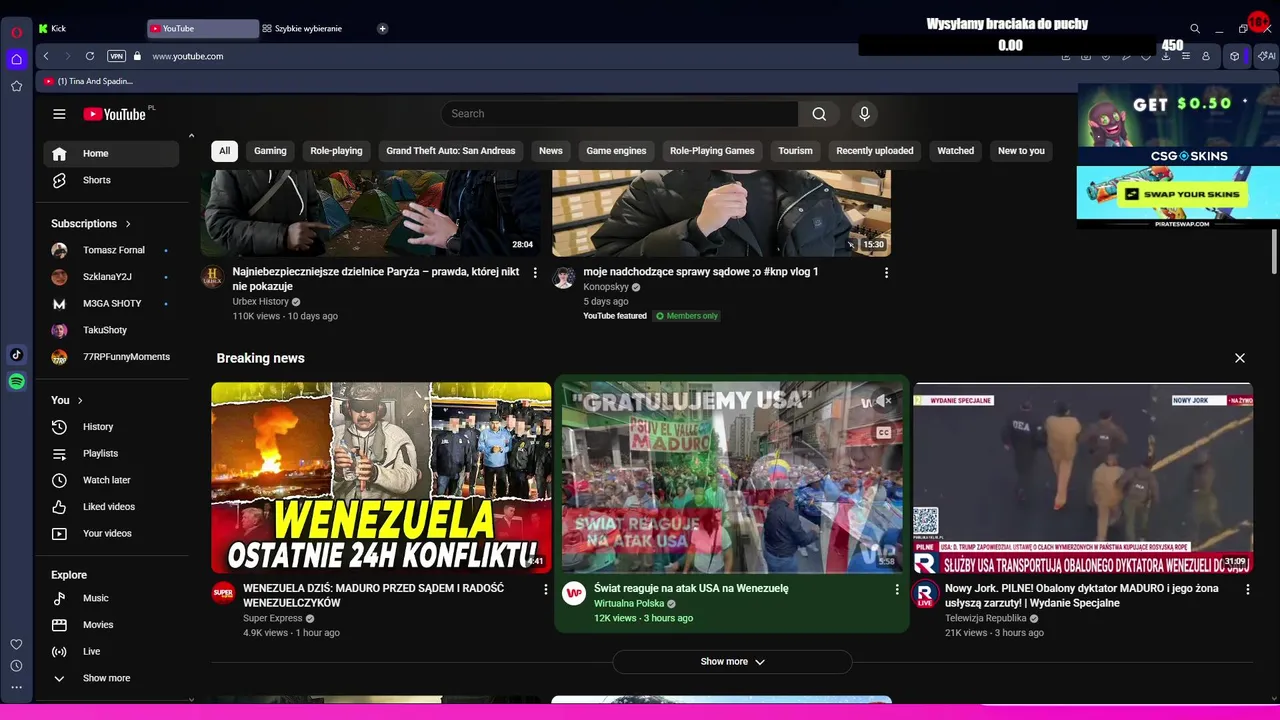Expand Show more under Breaking news
This screenshot has height=720, width=1280.
732,662
